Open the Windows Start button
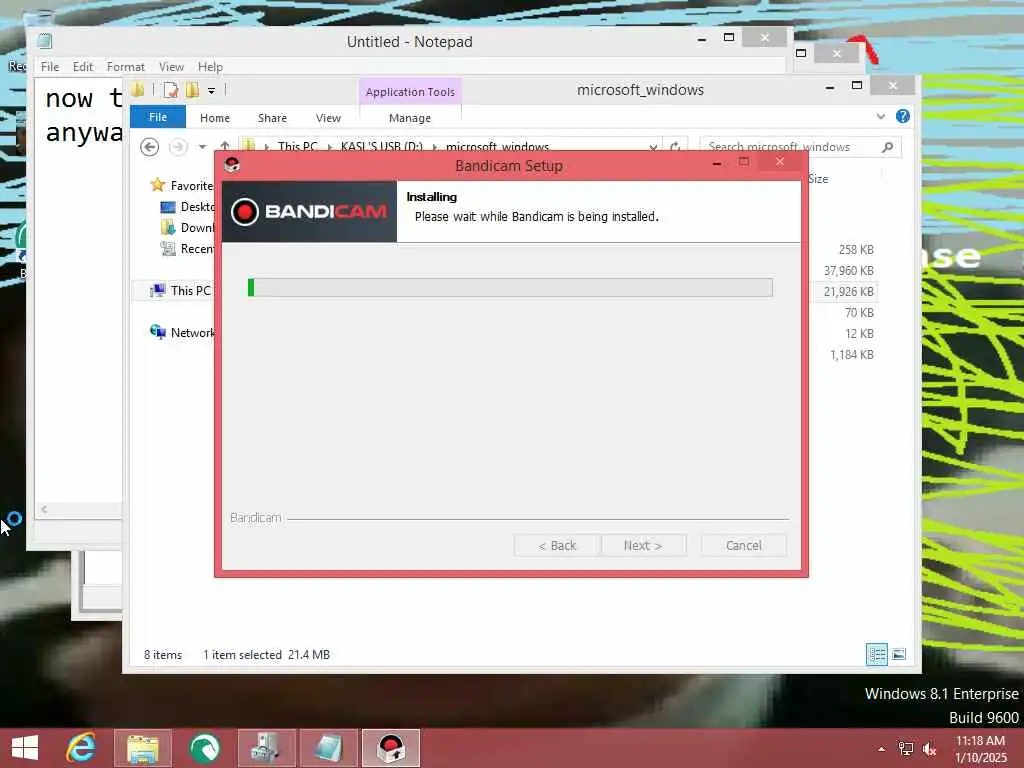This screenshot has width=1024, height=768. 25,748
